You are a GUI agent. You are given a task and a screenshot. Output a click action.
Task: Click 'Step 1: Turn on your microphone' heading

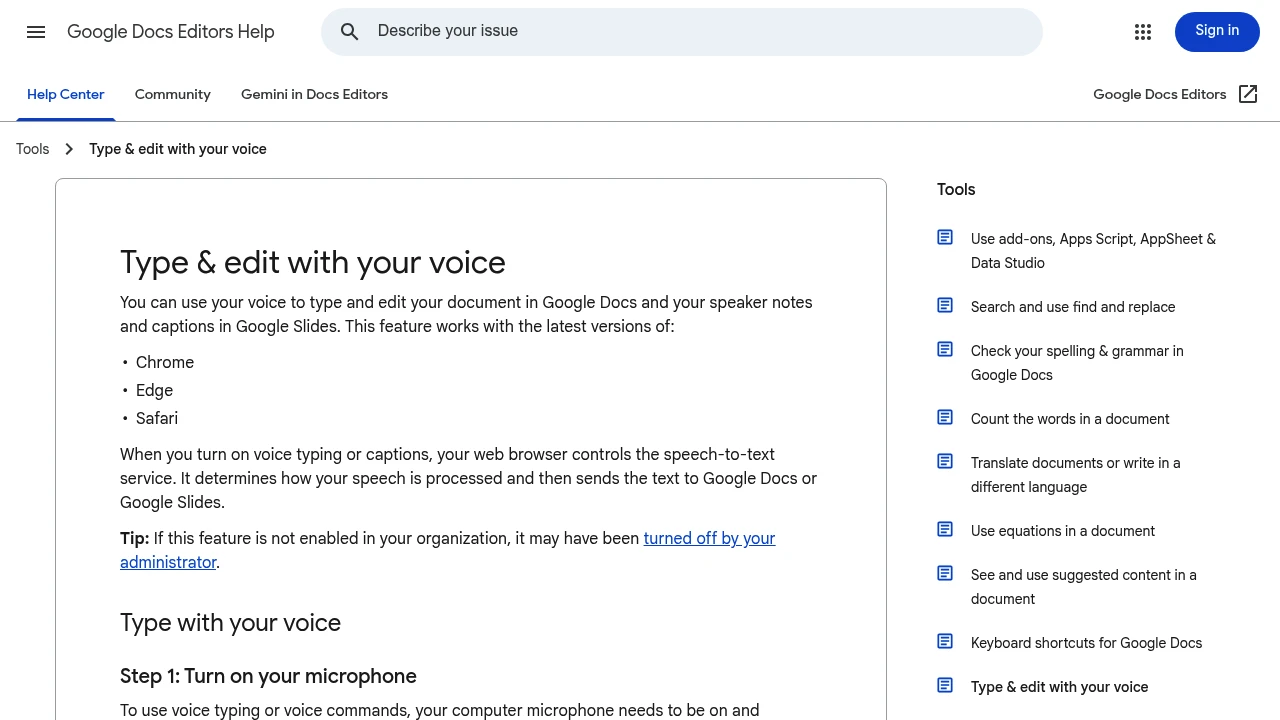(x=268, y=677)
